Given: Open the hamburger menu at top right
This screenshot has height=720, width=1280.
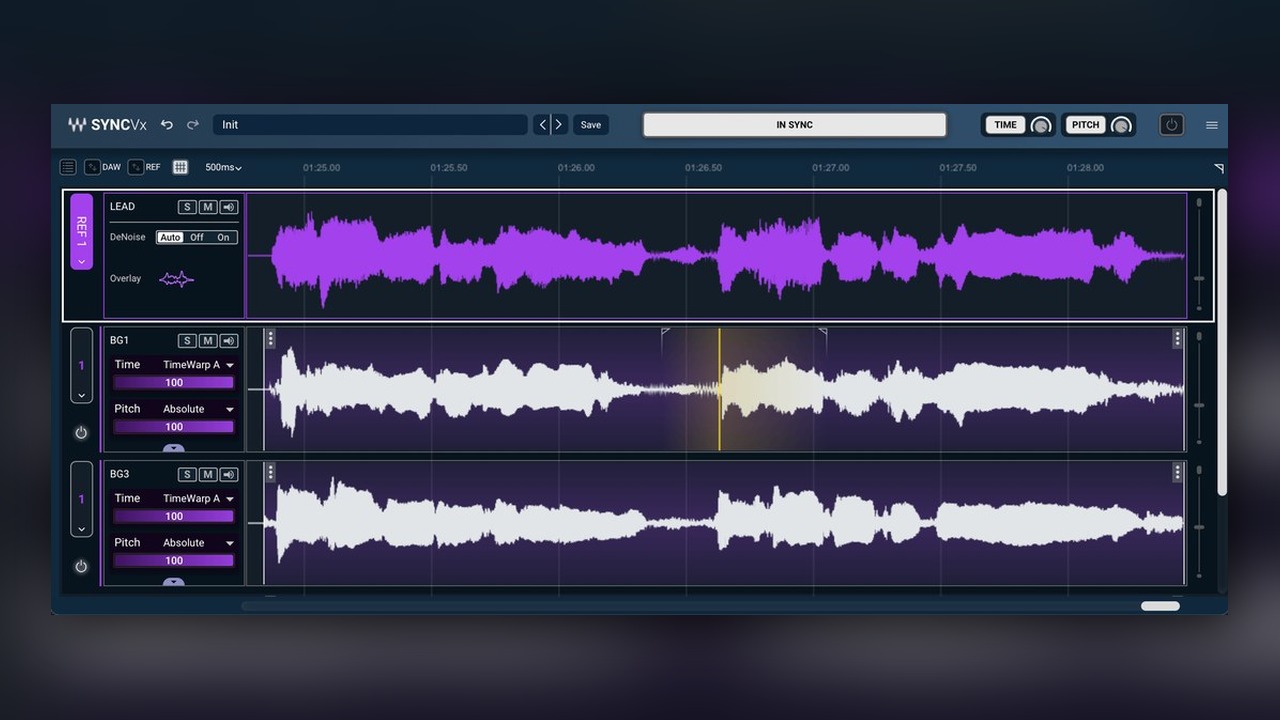Looking at the screenshot, I should (1212, 125).
